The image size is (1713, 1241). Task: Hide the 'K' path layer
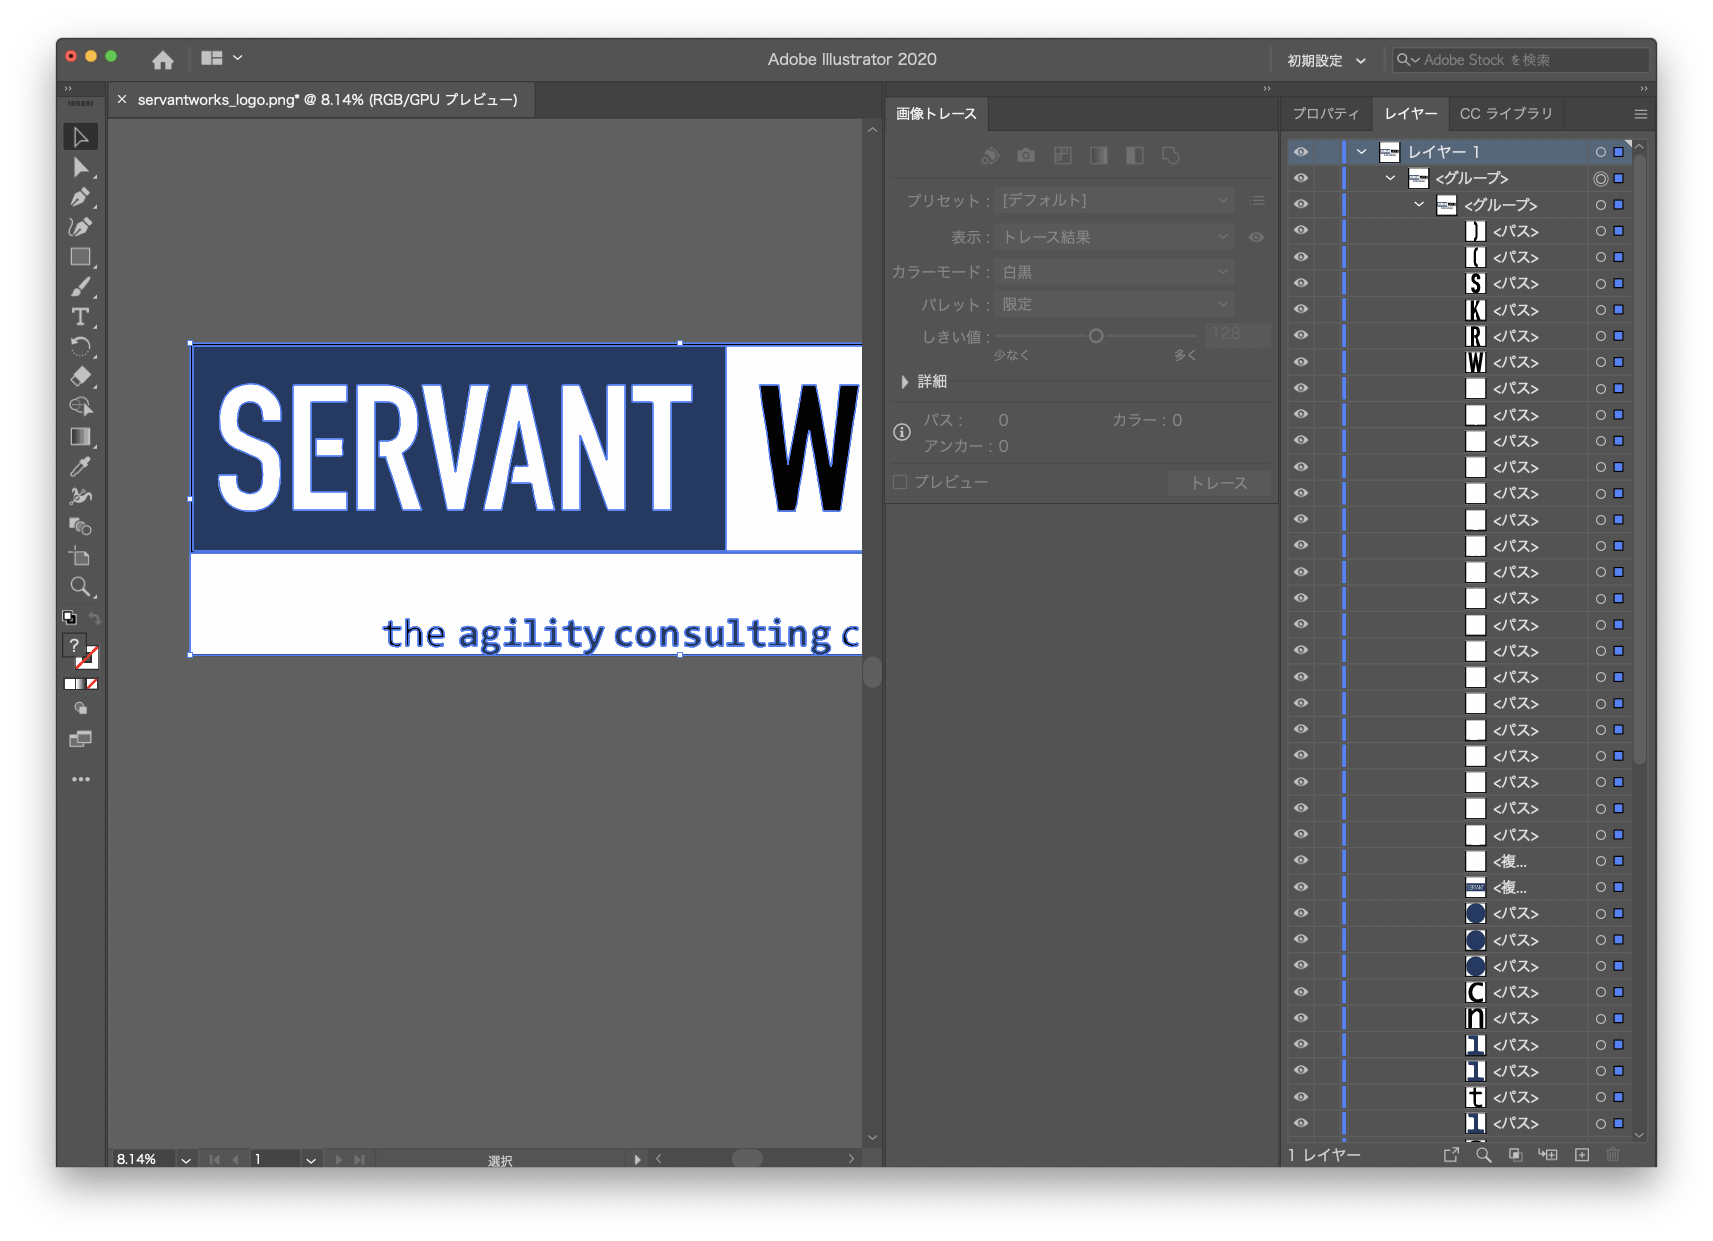click(x=1301, y=309)
